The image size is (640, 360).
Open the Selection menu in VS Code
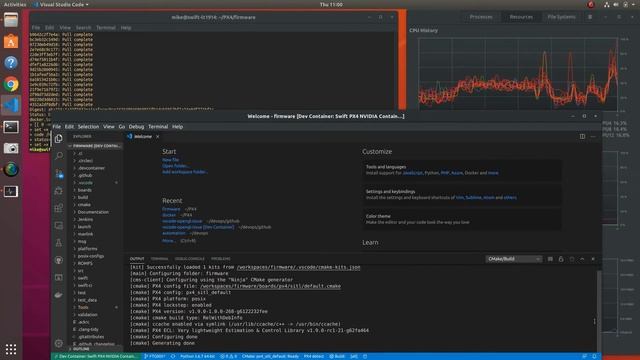pyautogui.click(x=88, y=127)
